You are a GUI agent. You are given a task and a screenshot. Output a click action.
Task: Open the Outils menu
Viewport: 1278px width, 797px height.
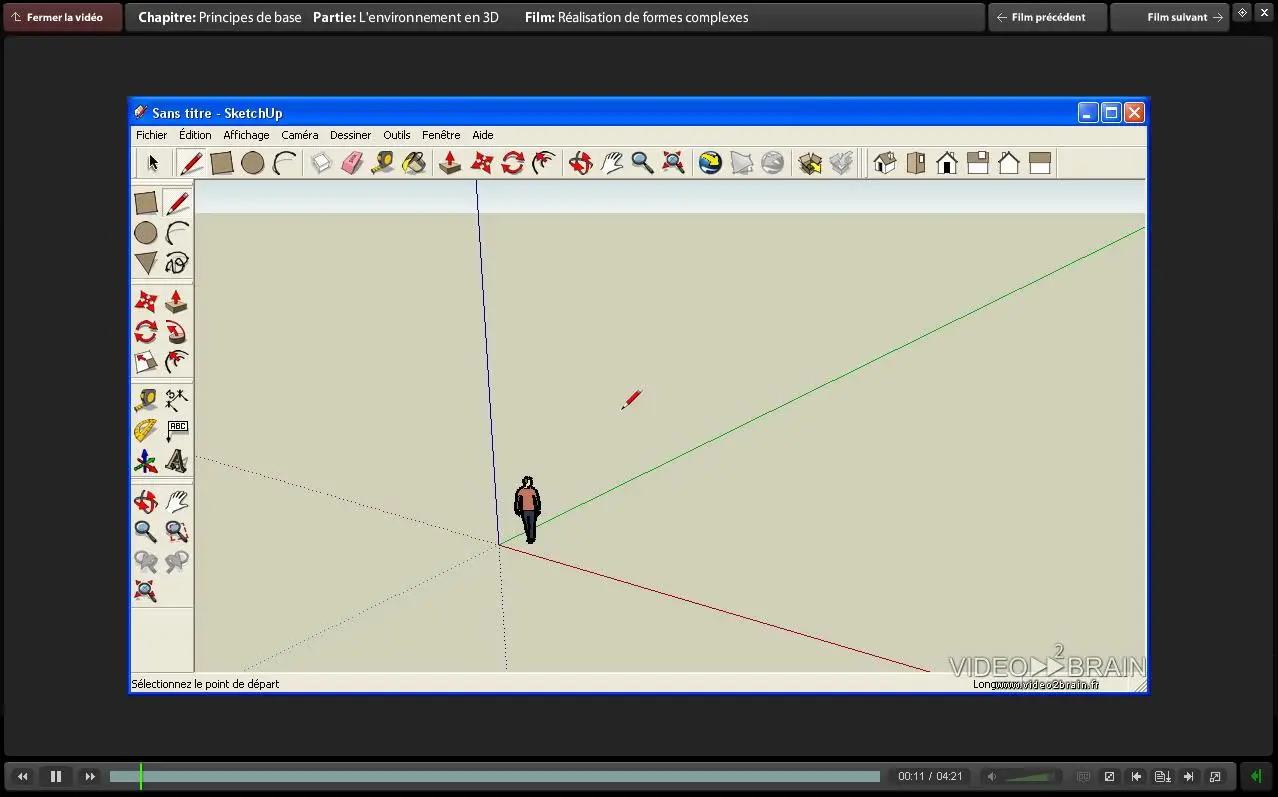pyautogui.click(x=396, y=135)
